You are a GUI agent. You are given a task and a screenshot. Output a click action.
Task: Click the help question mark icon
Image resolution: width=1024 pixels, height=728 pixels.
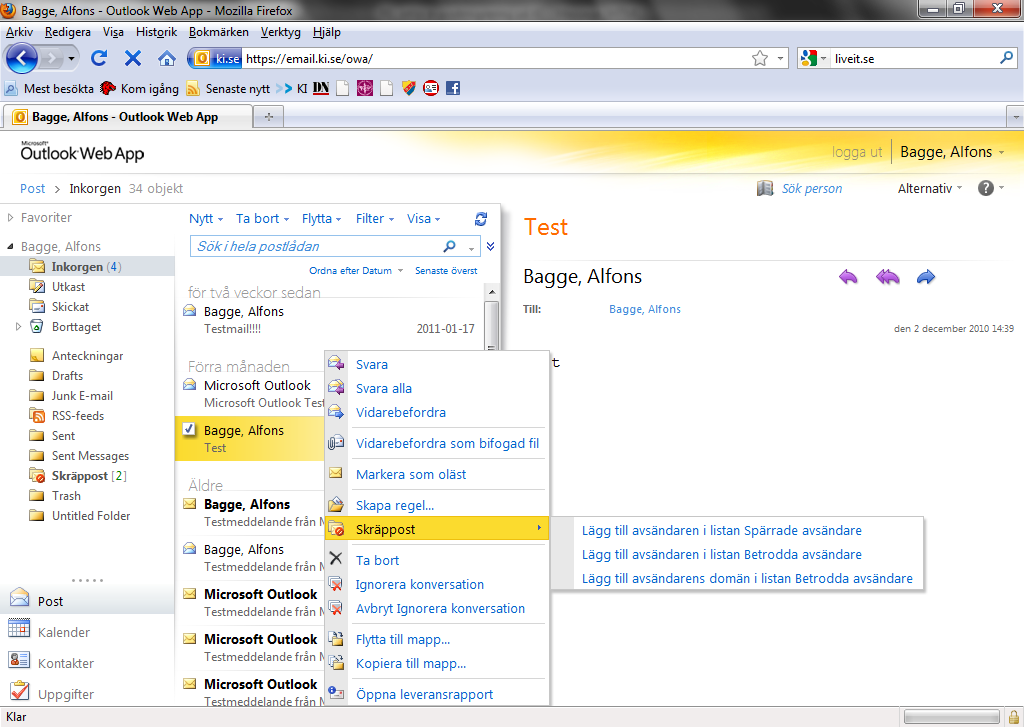click(985, 188)
